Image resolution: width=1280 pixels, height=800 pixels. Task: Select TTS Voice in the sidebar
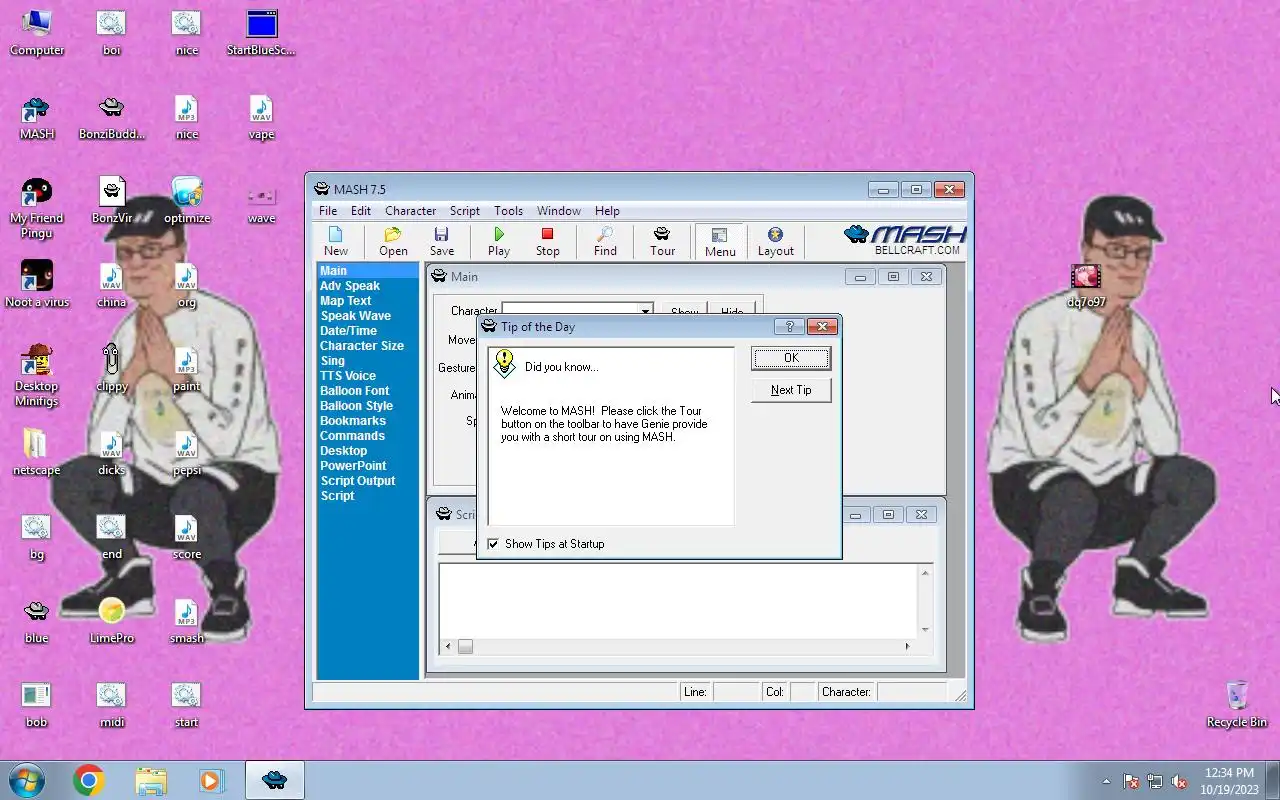348,376
